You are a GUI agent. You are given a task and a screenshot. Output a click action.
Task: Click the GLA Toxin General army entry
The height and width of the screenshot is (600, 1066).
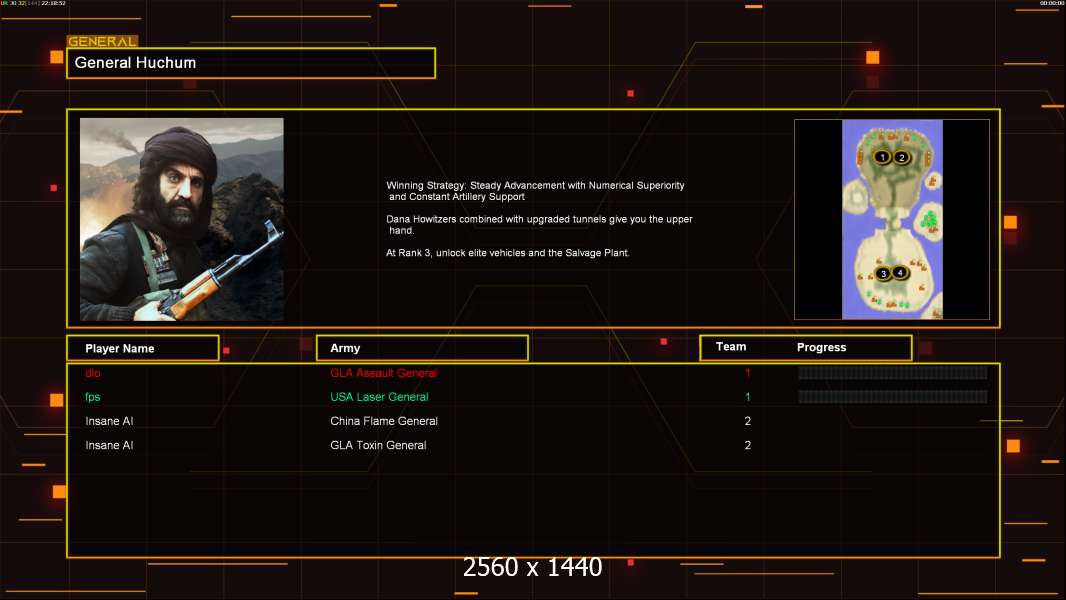[x=378, y=445]
